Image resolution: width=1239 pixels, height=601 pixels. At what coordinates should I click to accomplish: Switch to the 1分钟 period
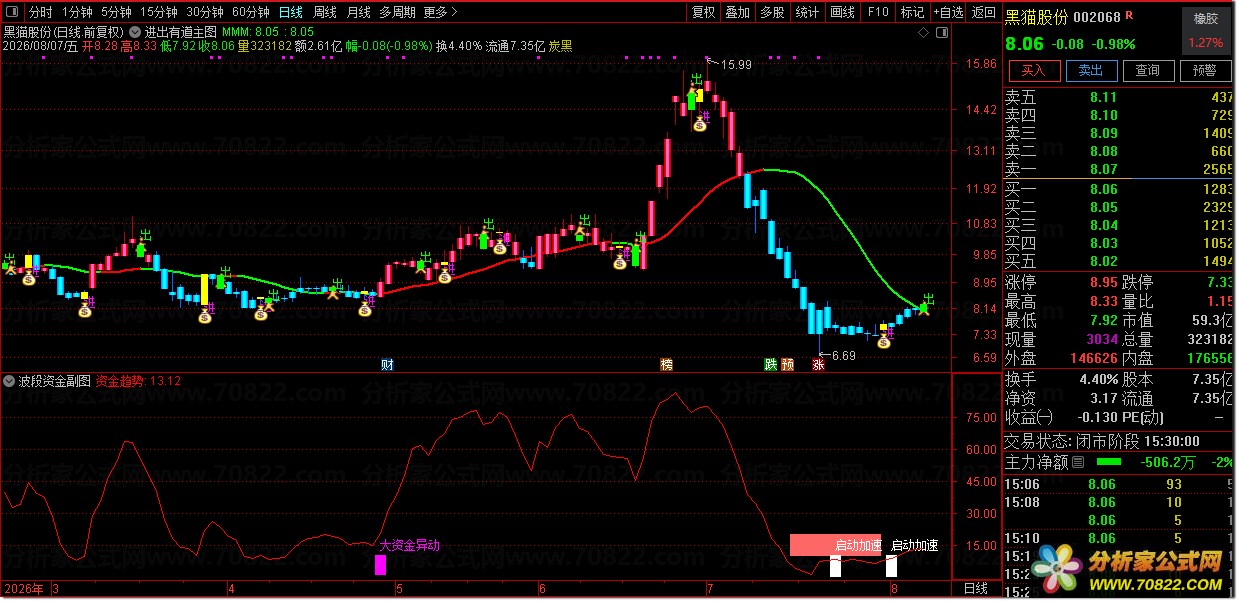click(77, 12)
